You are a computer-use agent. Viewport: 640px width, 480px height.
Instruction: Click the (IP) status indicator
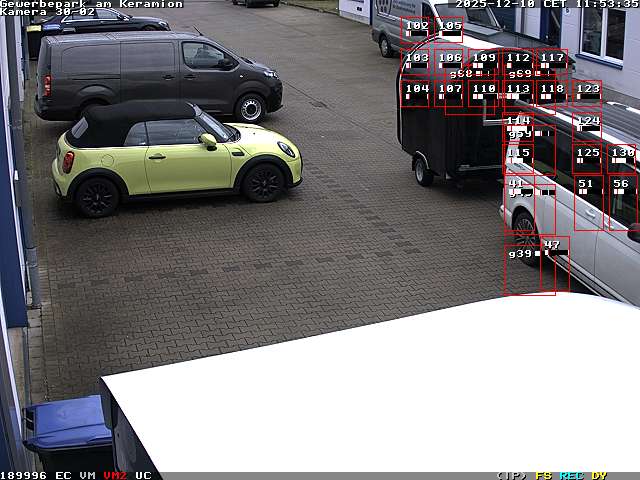pos(511,475)
